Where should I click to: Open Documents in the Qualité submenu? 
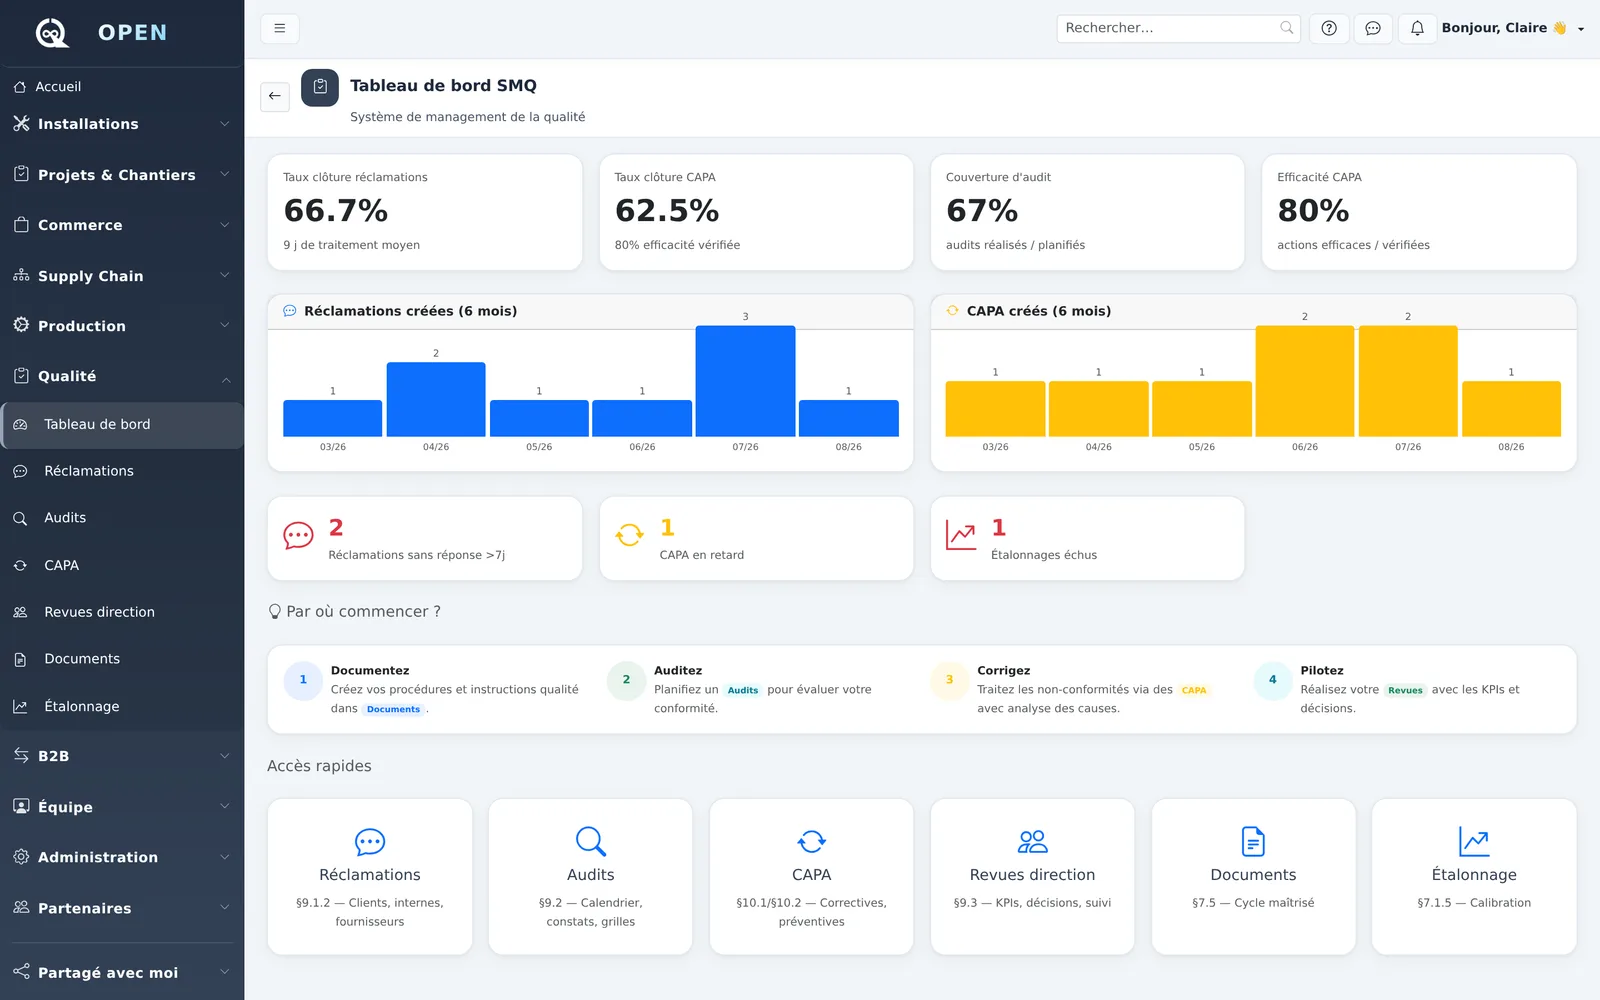[x=122, y=659]
